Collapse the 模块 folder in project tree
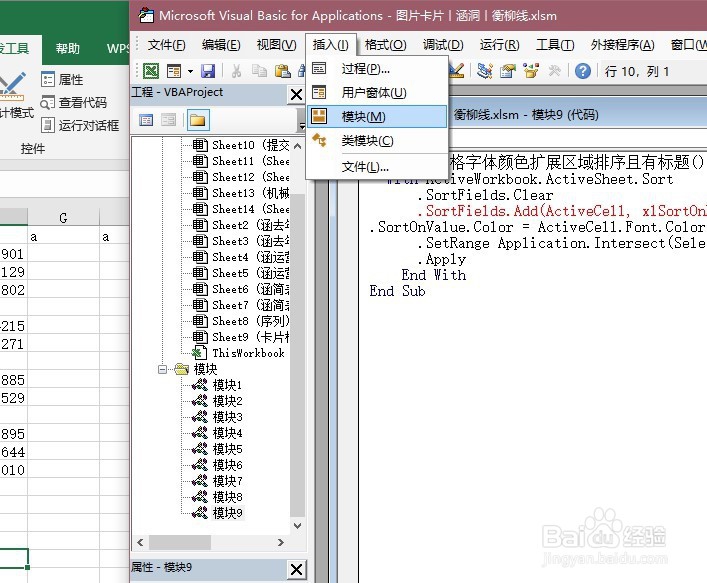707x583 pixels. (x=162, y=369)
